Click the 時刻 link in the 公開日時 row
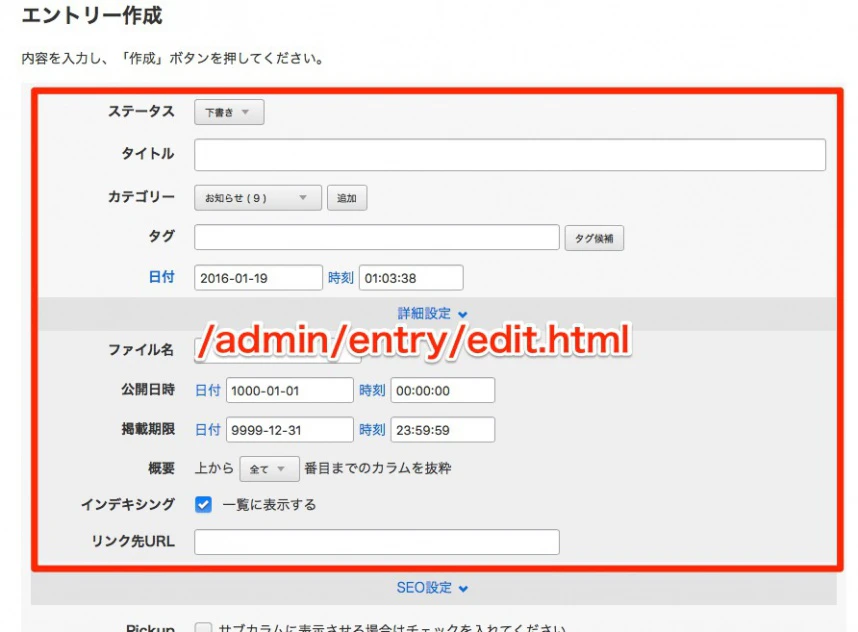Screen dimensions: 858x632 point(372,390)
